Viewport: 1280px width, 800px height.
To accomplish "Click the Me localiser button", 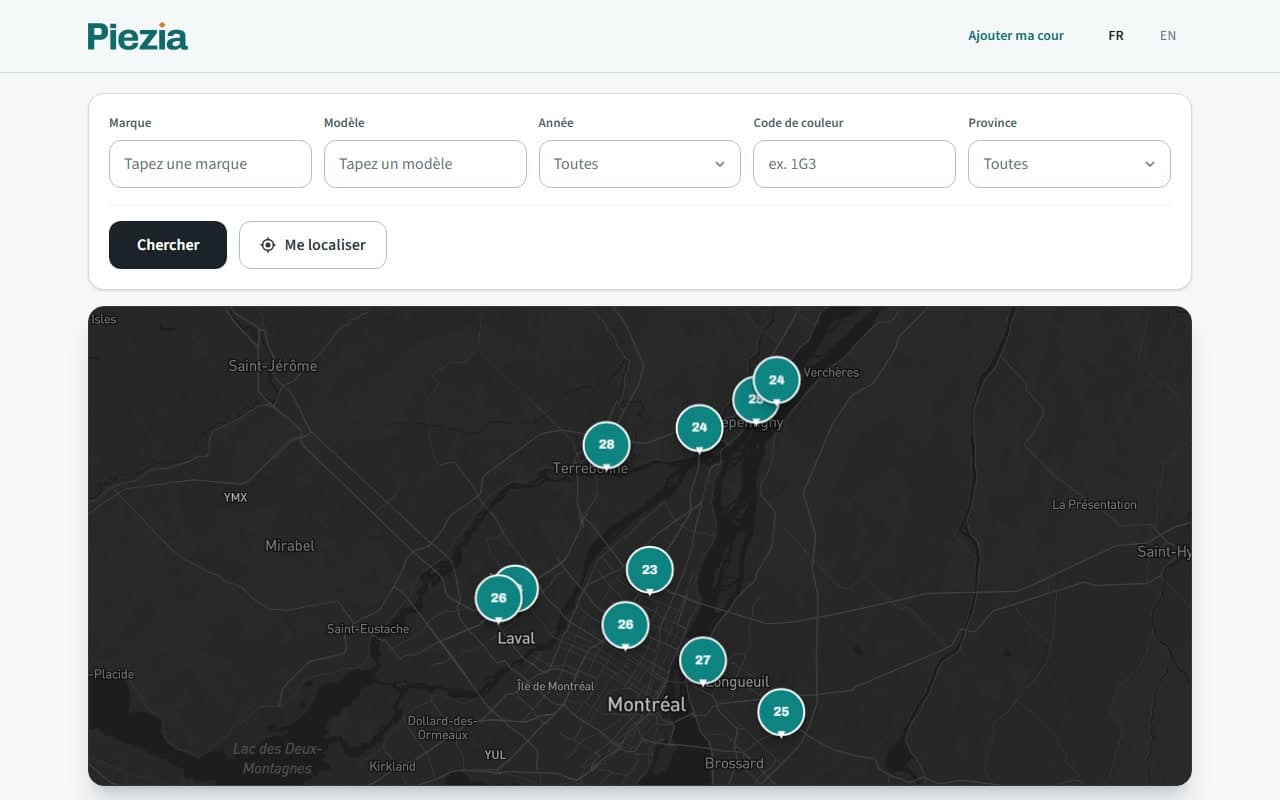I will pos(313,245).
